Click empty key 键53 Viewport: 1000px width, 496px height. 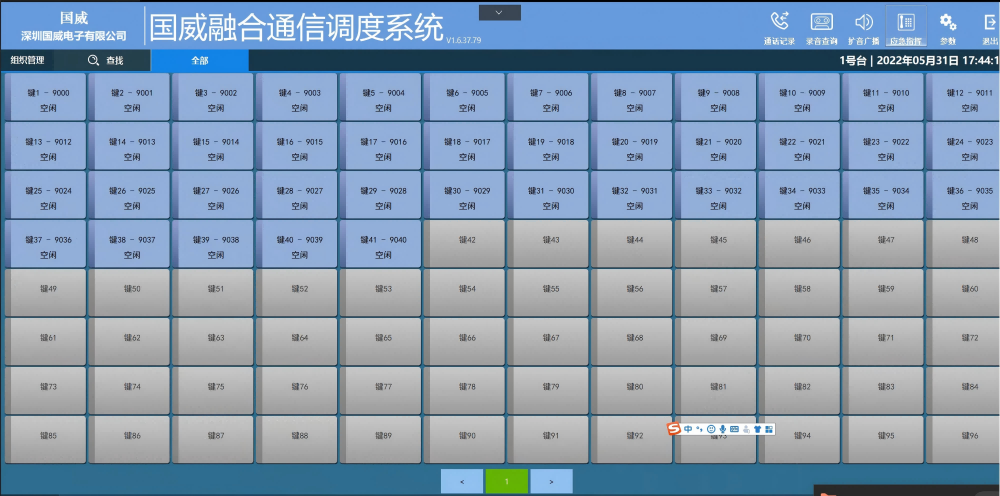tap(380, 293)
